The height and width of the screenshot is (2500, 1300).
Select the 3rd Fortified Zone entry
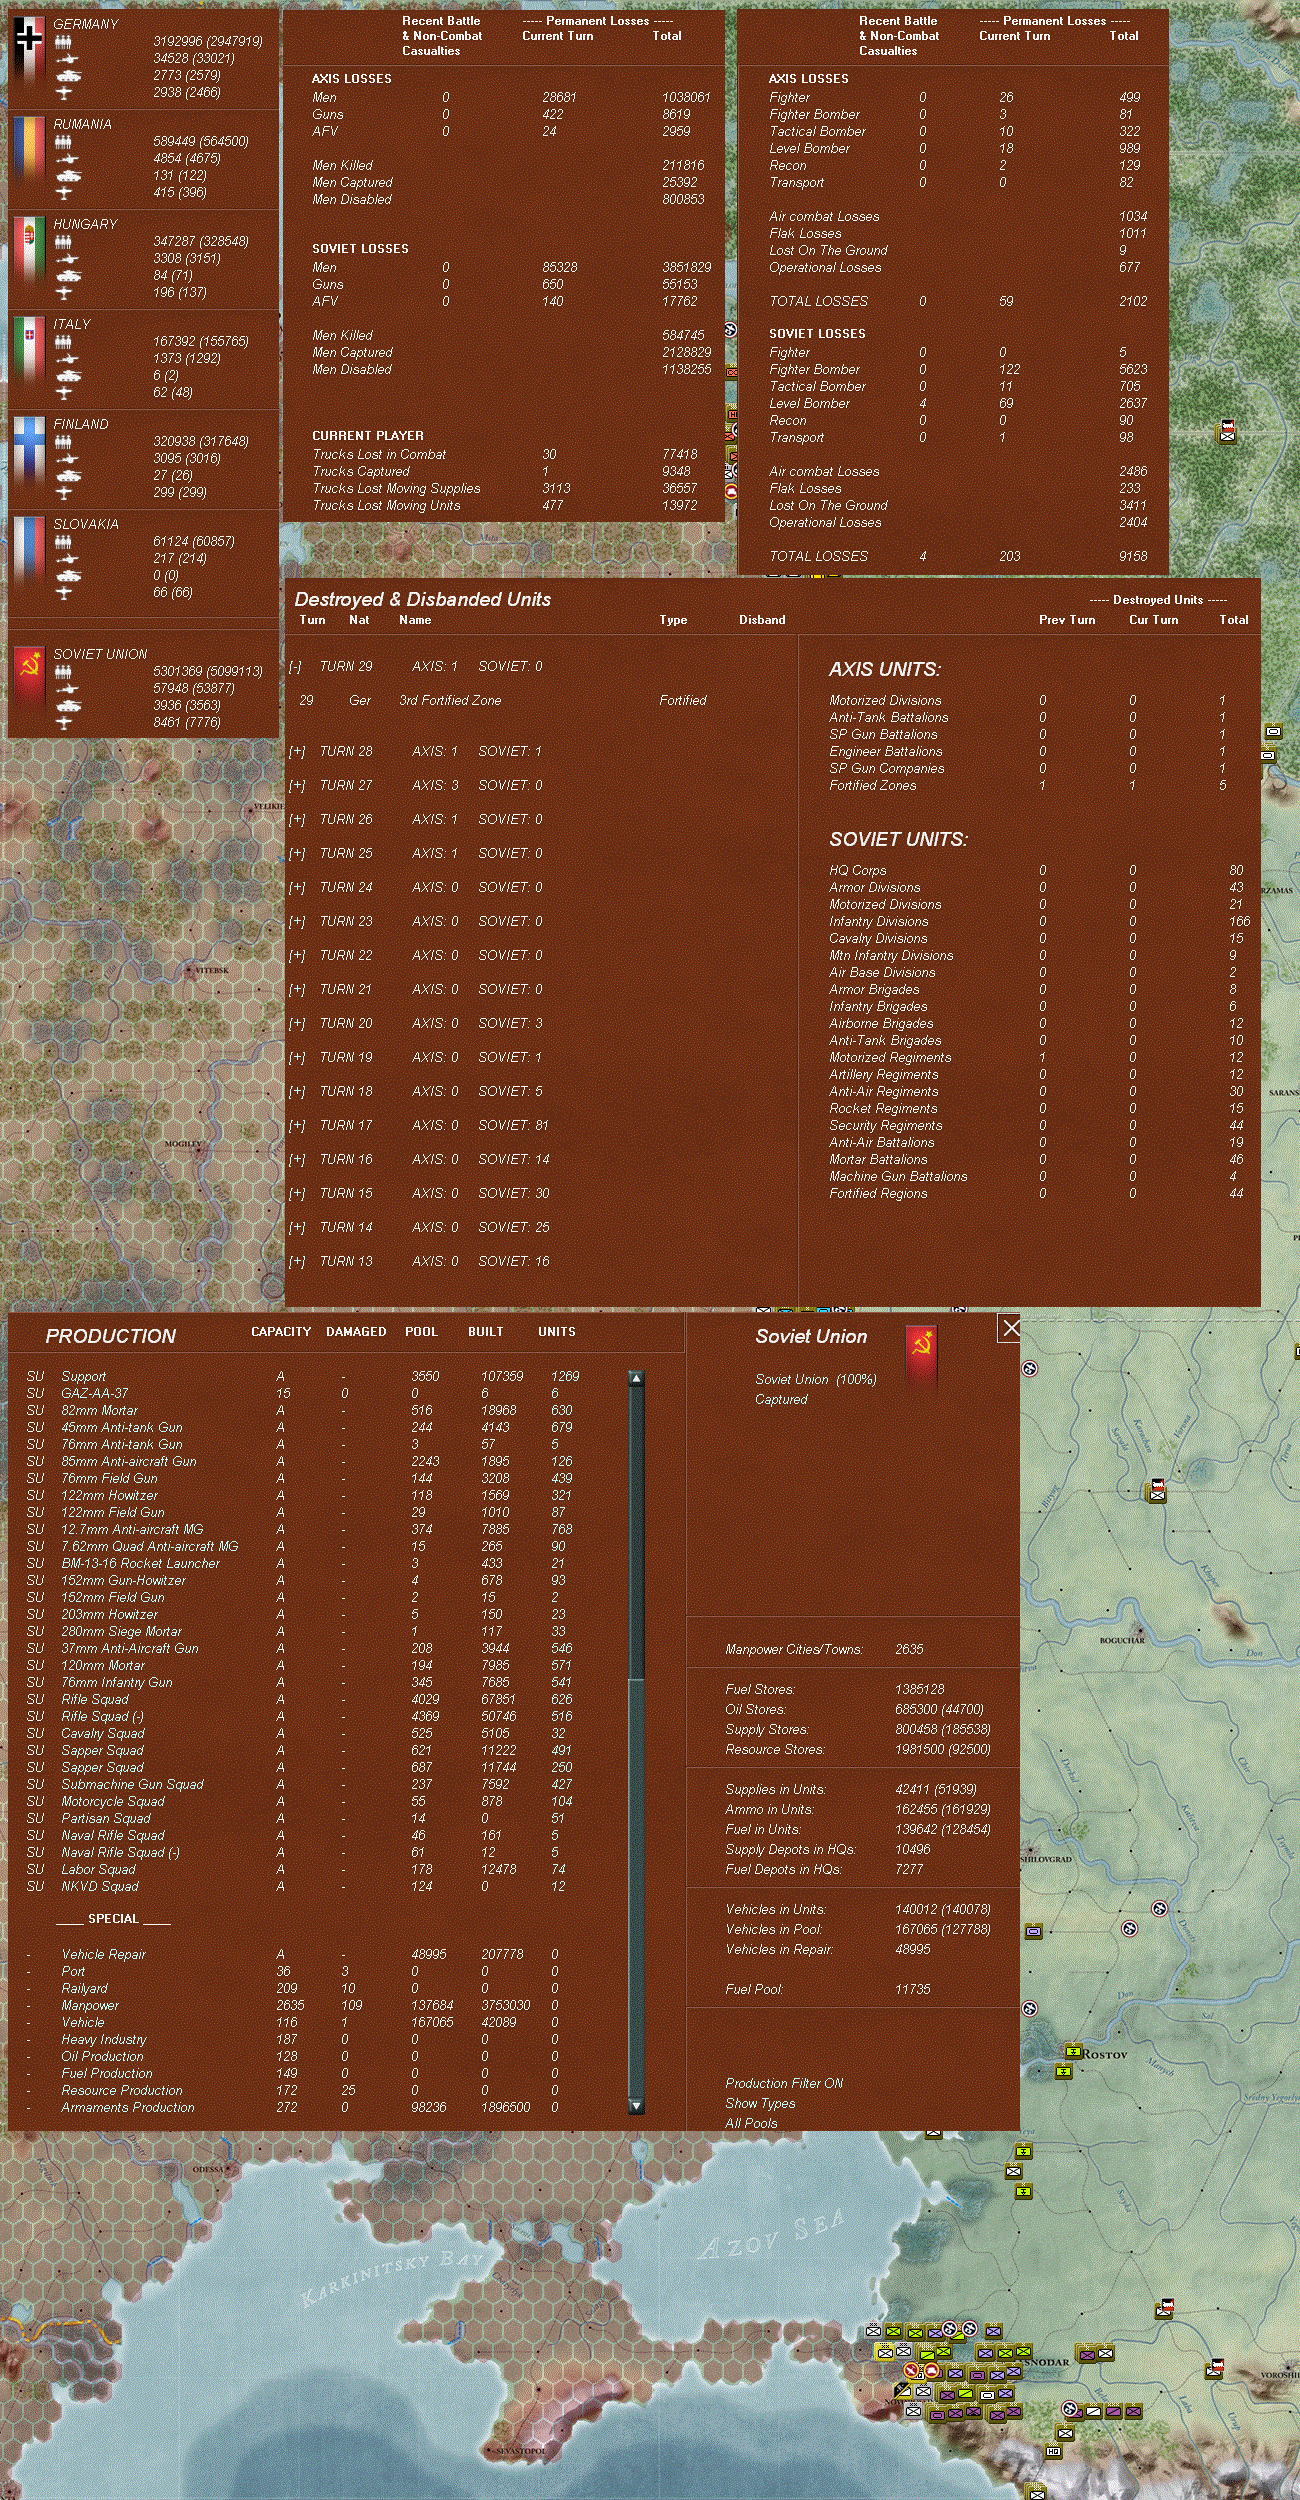(x=503, y=701)
